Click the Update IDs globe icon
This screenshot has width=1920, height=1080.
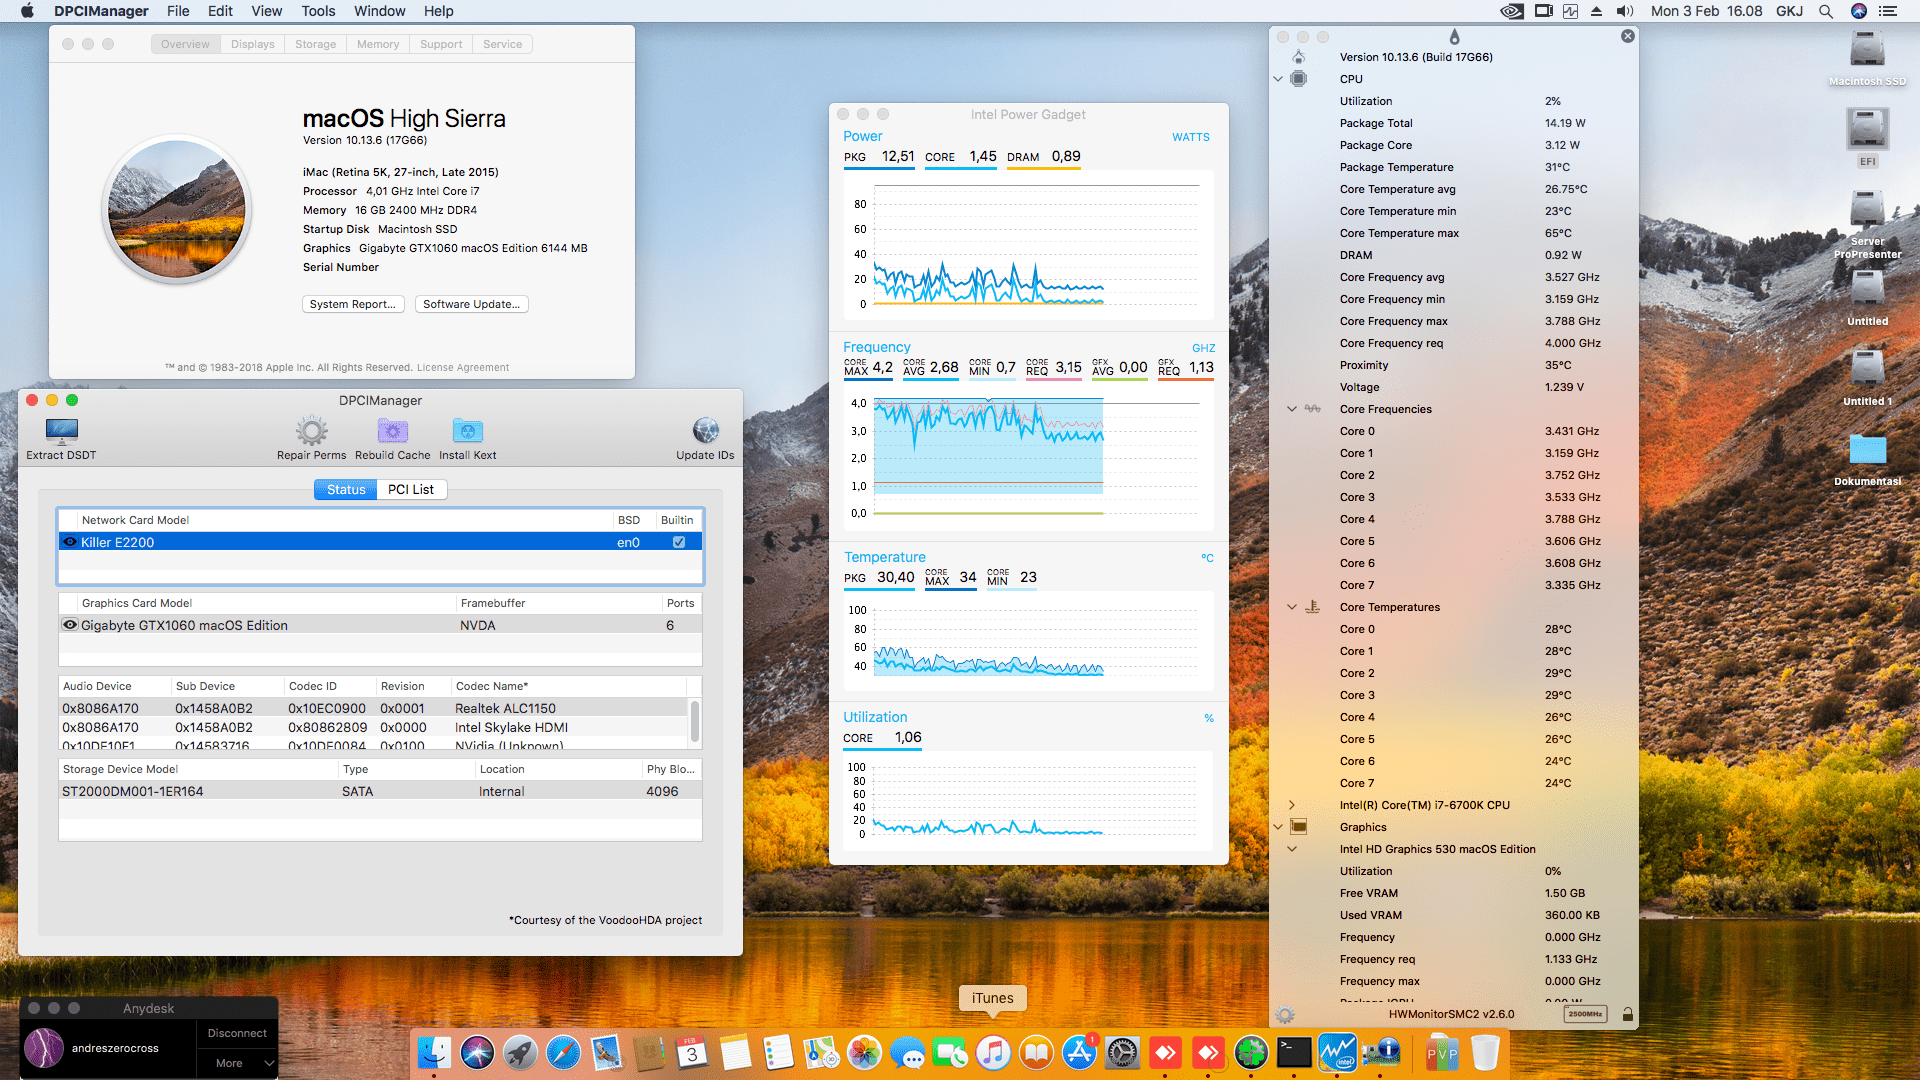(705, 431)
